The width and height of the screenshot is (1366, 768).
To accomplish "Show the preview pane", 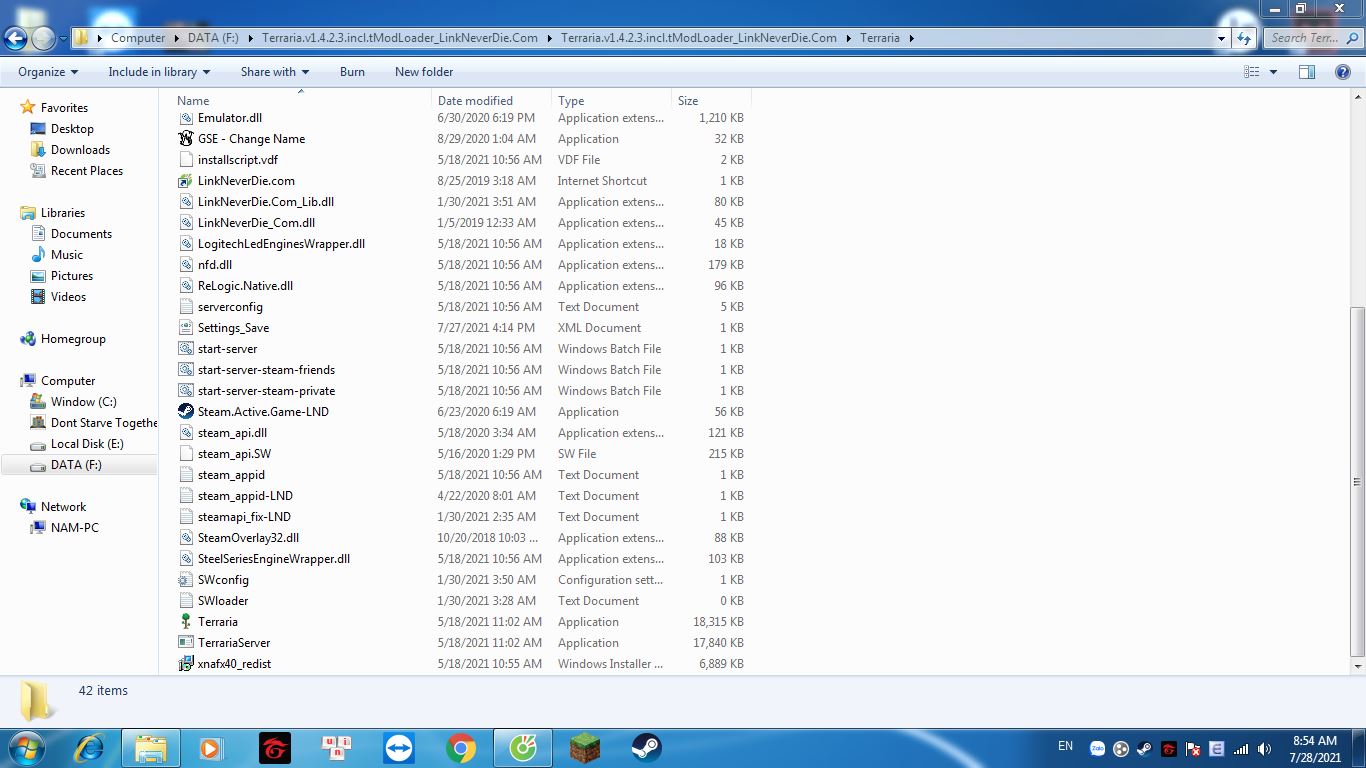I will [x=1306, y=72].
